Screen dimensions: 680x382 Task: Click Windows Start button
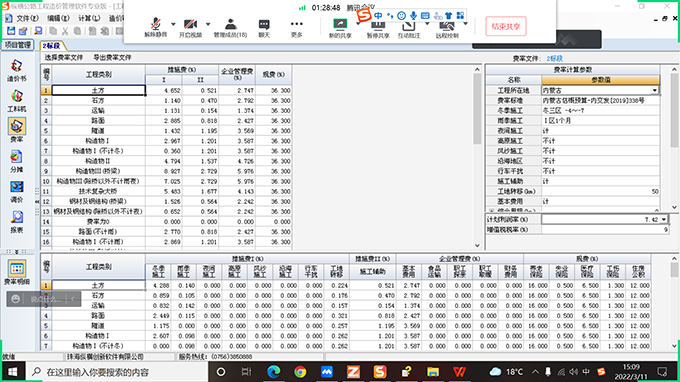tap(12, 372)
